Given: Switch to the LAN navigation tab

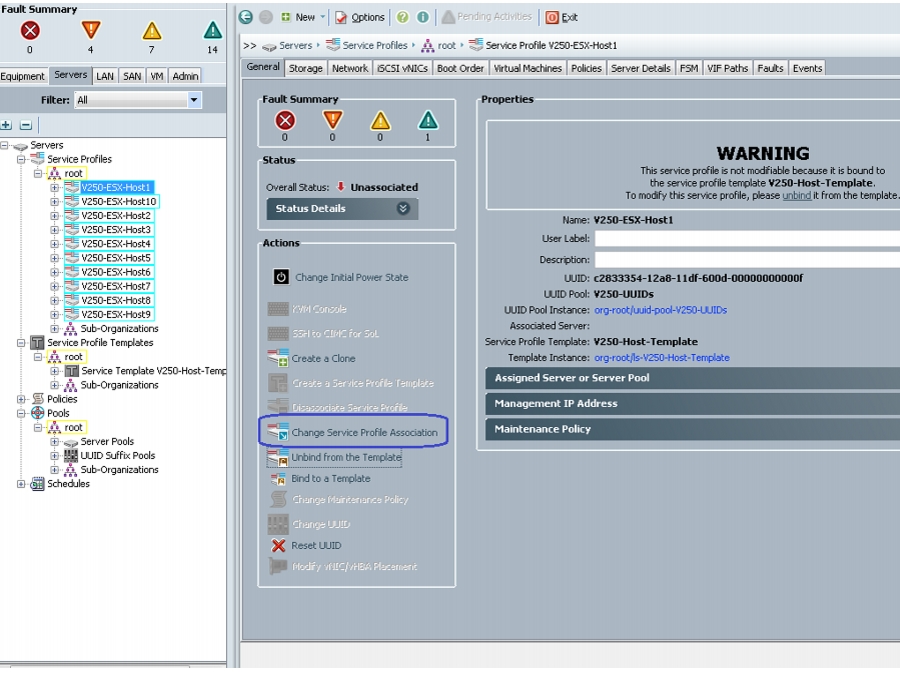Looking at the screenshot, I should [x=105, y=76].
